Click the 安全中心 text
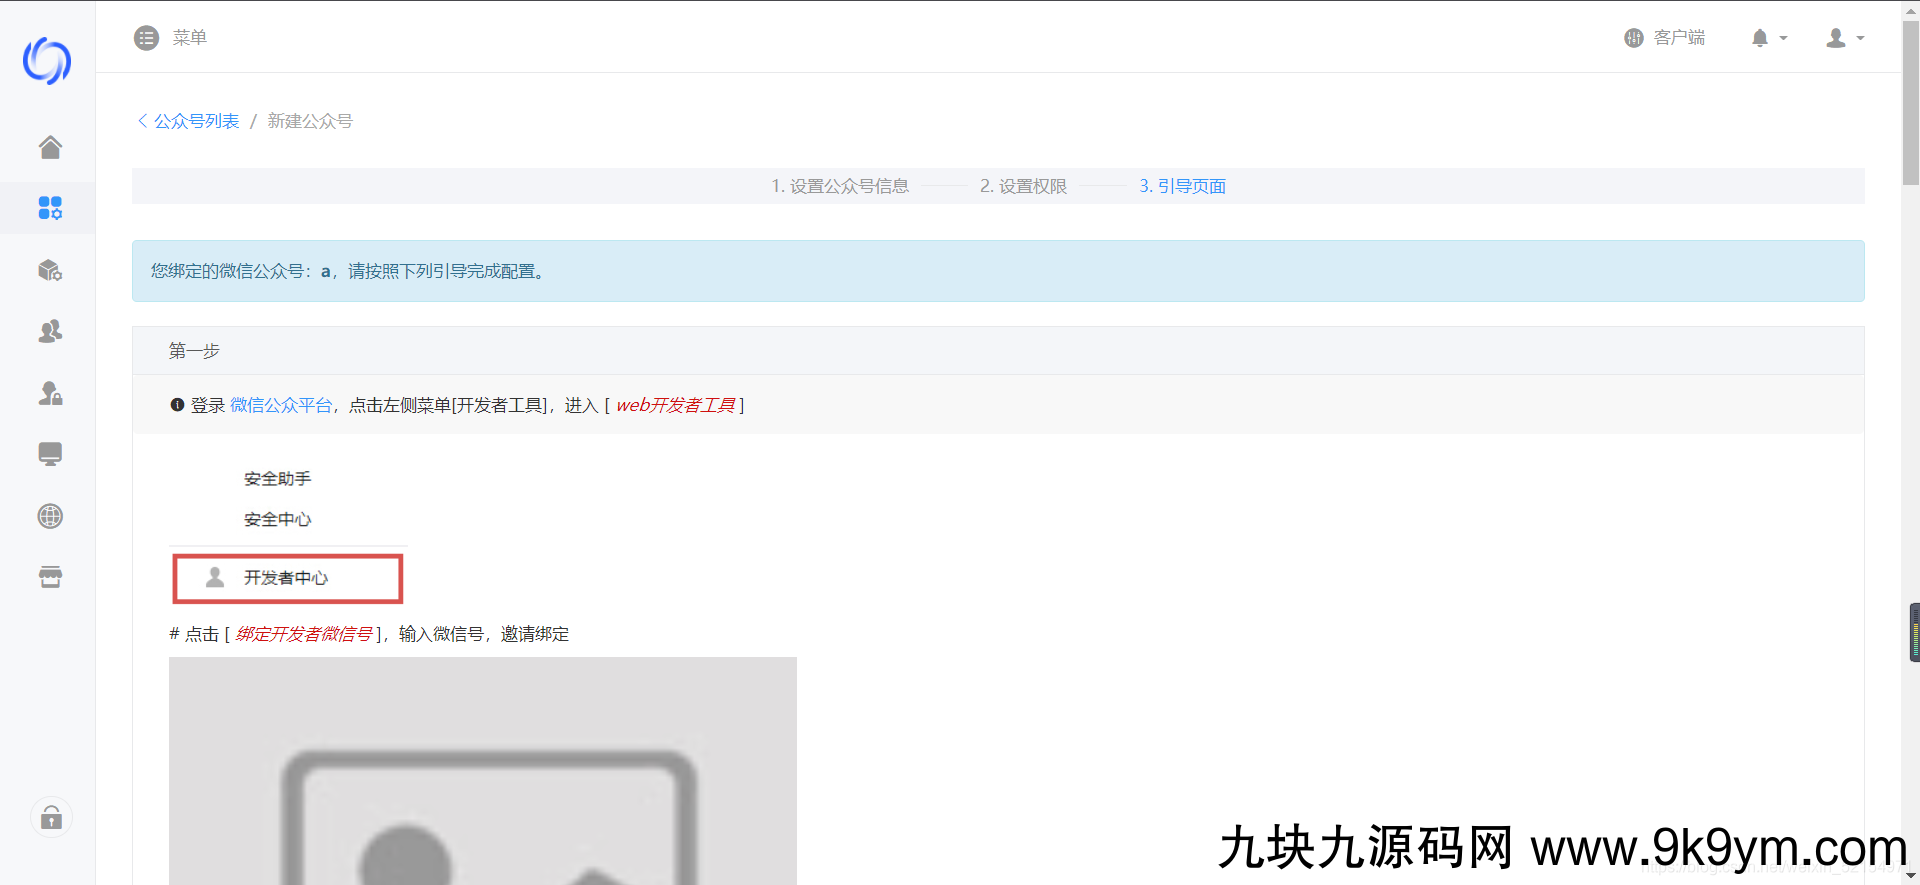The image size is (1920, 885). (278, 519)
